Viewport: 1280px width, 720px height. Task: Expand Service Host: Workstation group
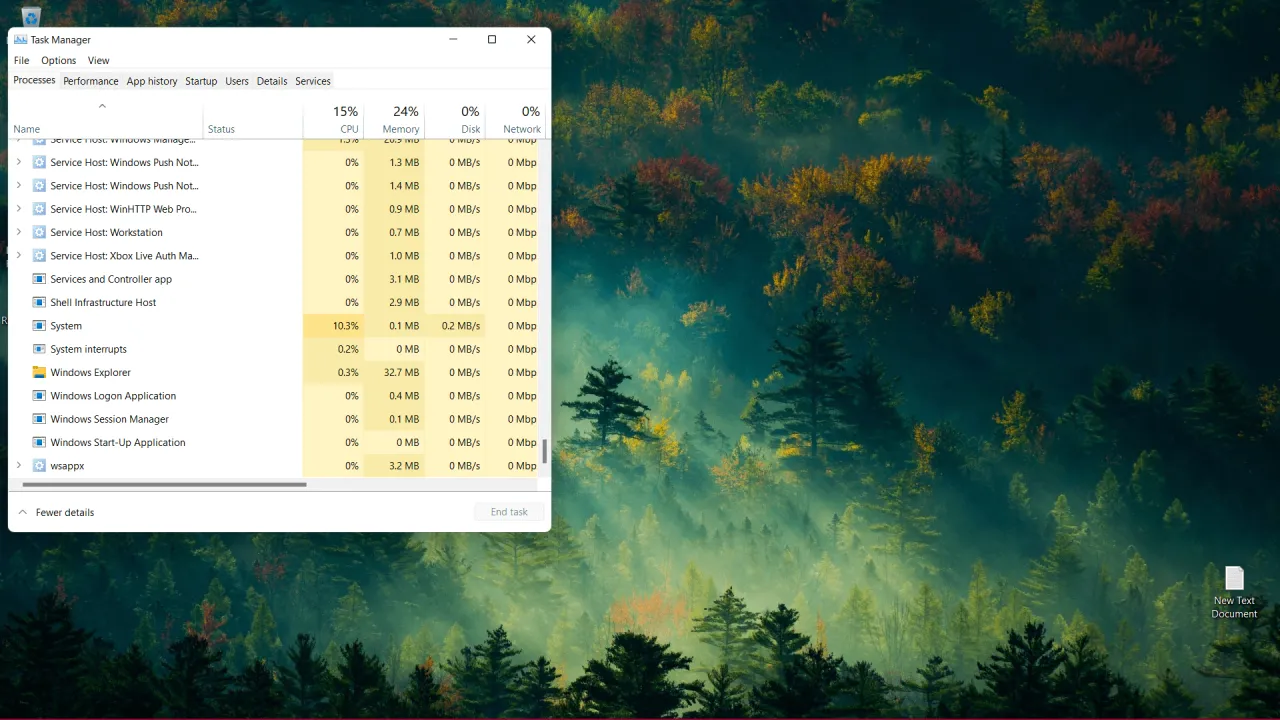[19, 232]
